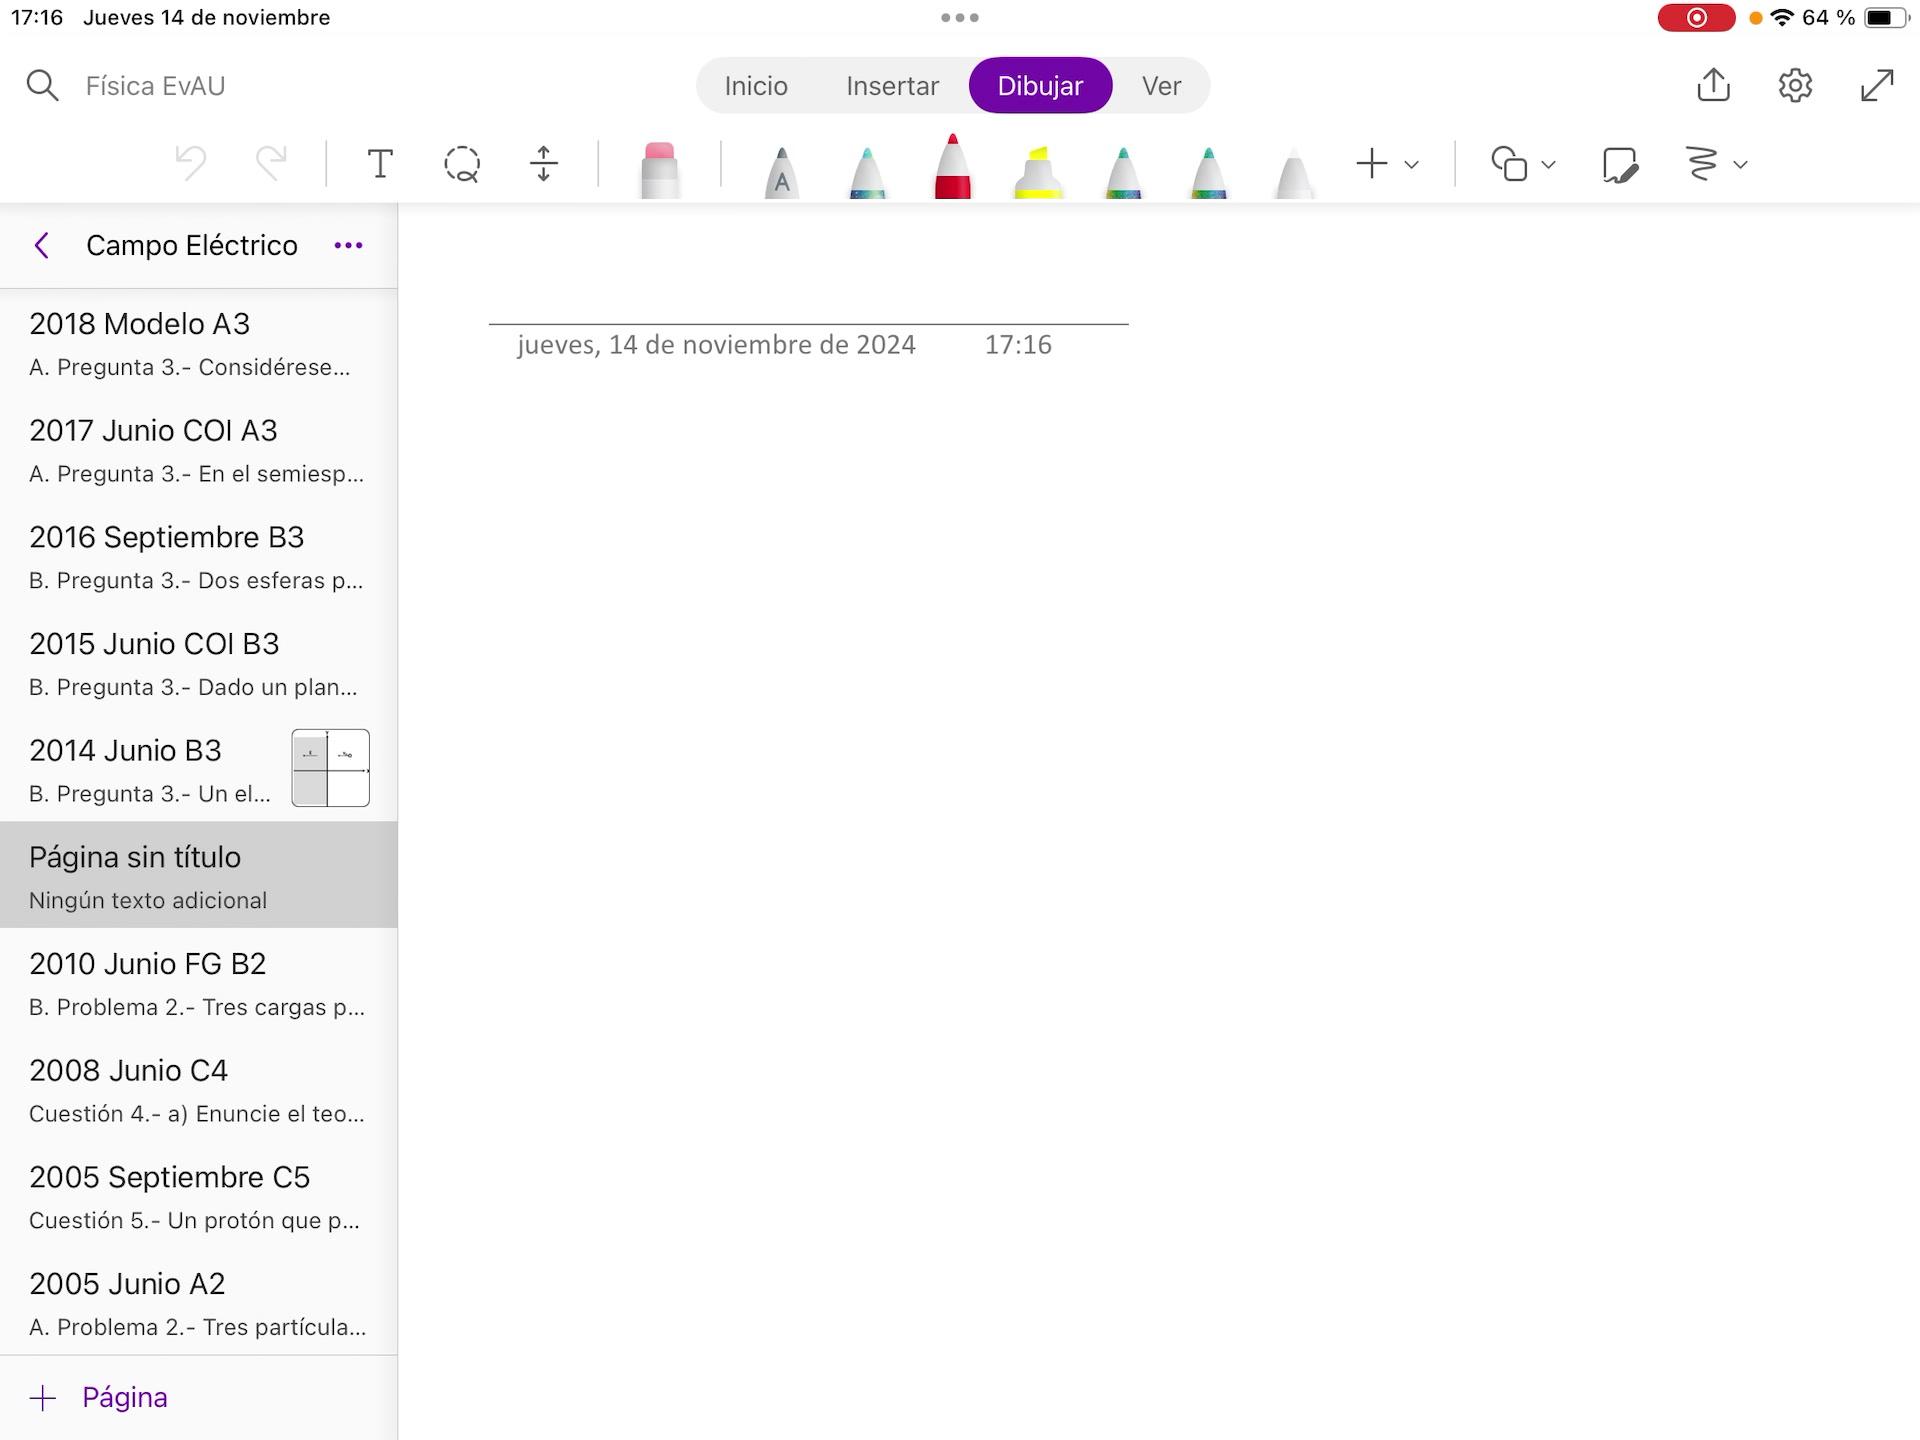Click the Física EvAU search field

point(155,86)
